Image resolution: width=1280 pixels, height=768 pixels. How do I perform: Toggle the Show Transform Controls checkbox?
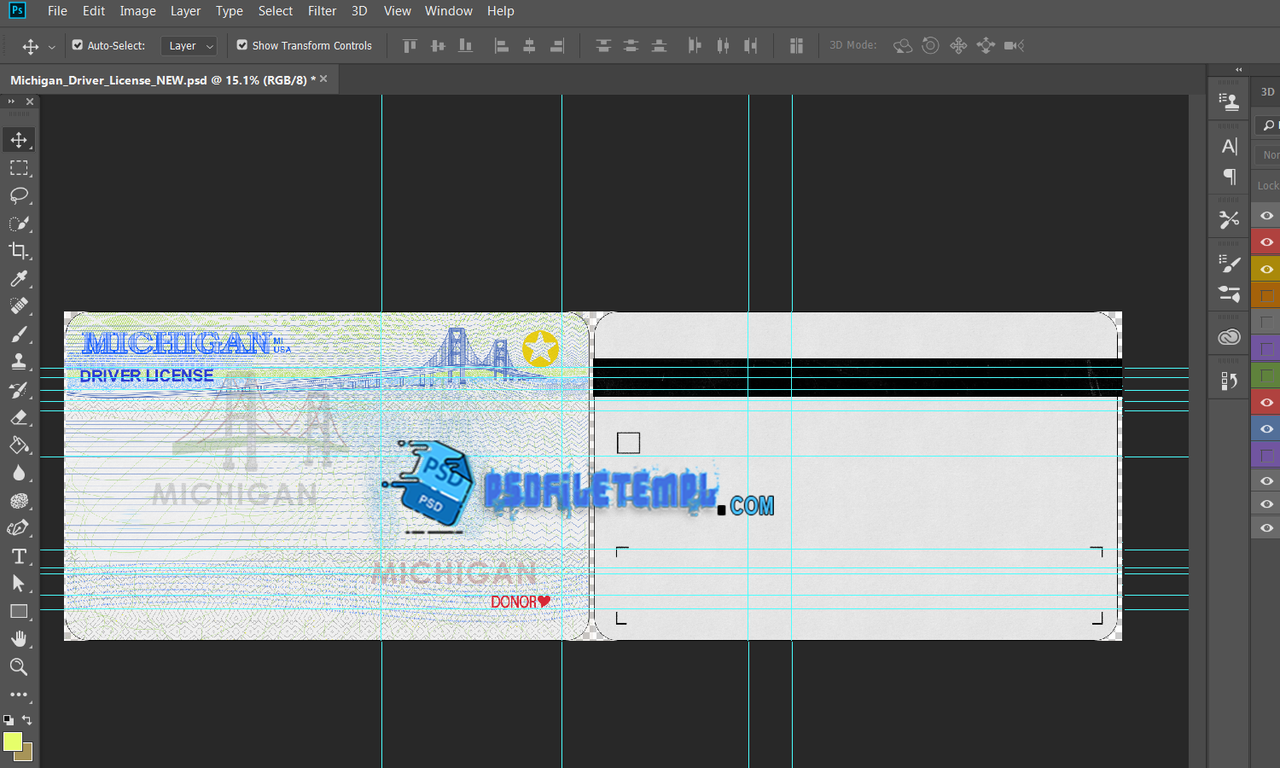coord(242,45)
